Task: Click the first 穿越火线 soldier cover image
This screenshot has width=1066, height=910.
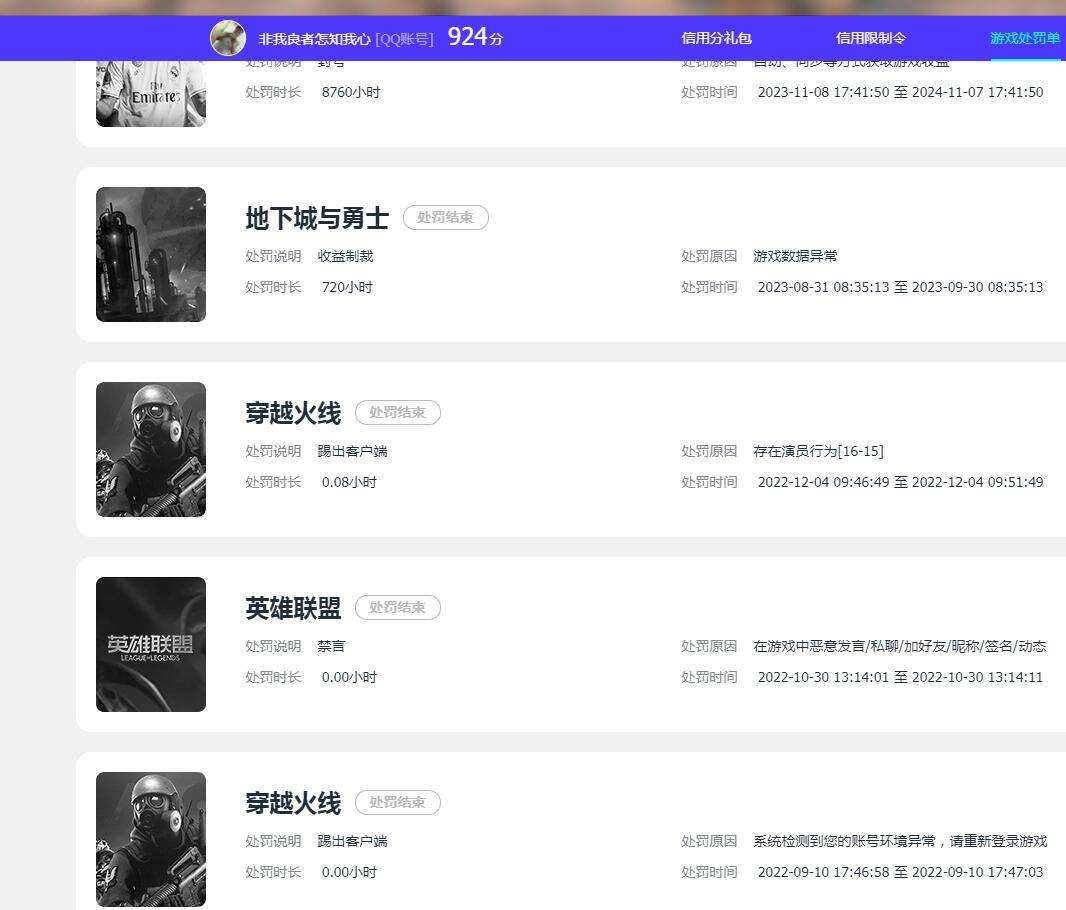Action: (151, 449)
